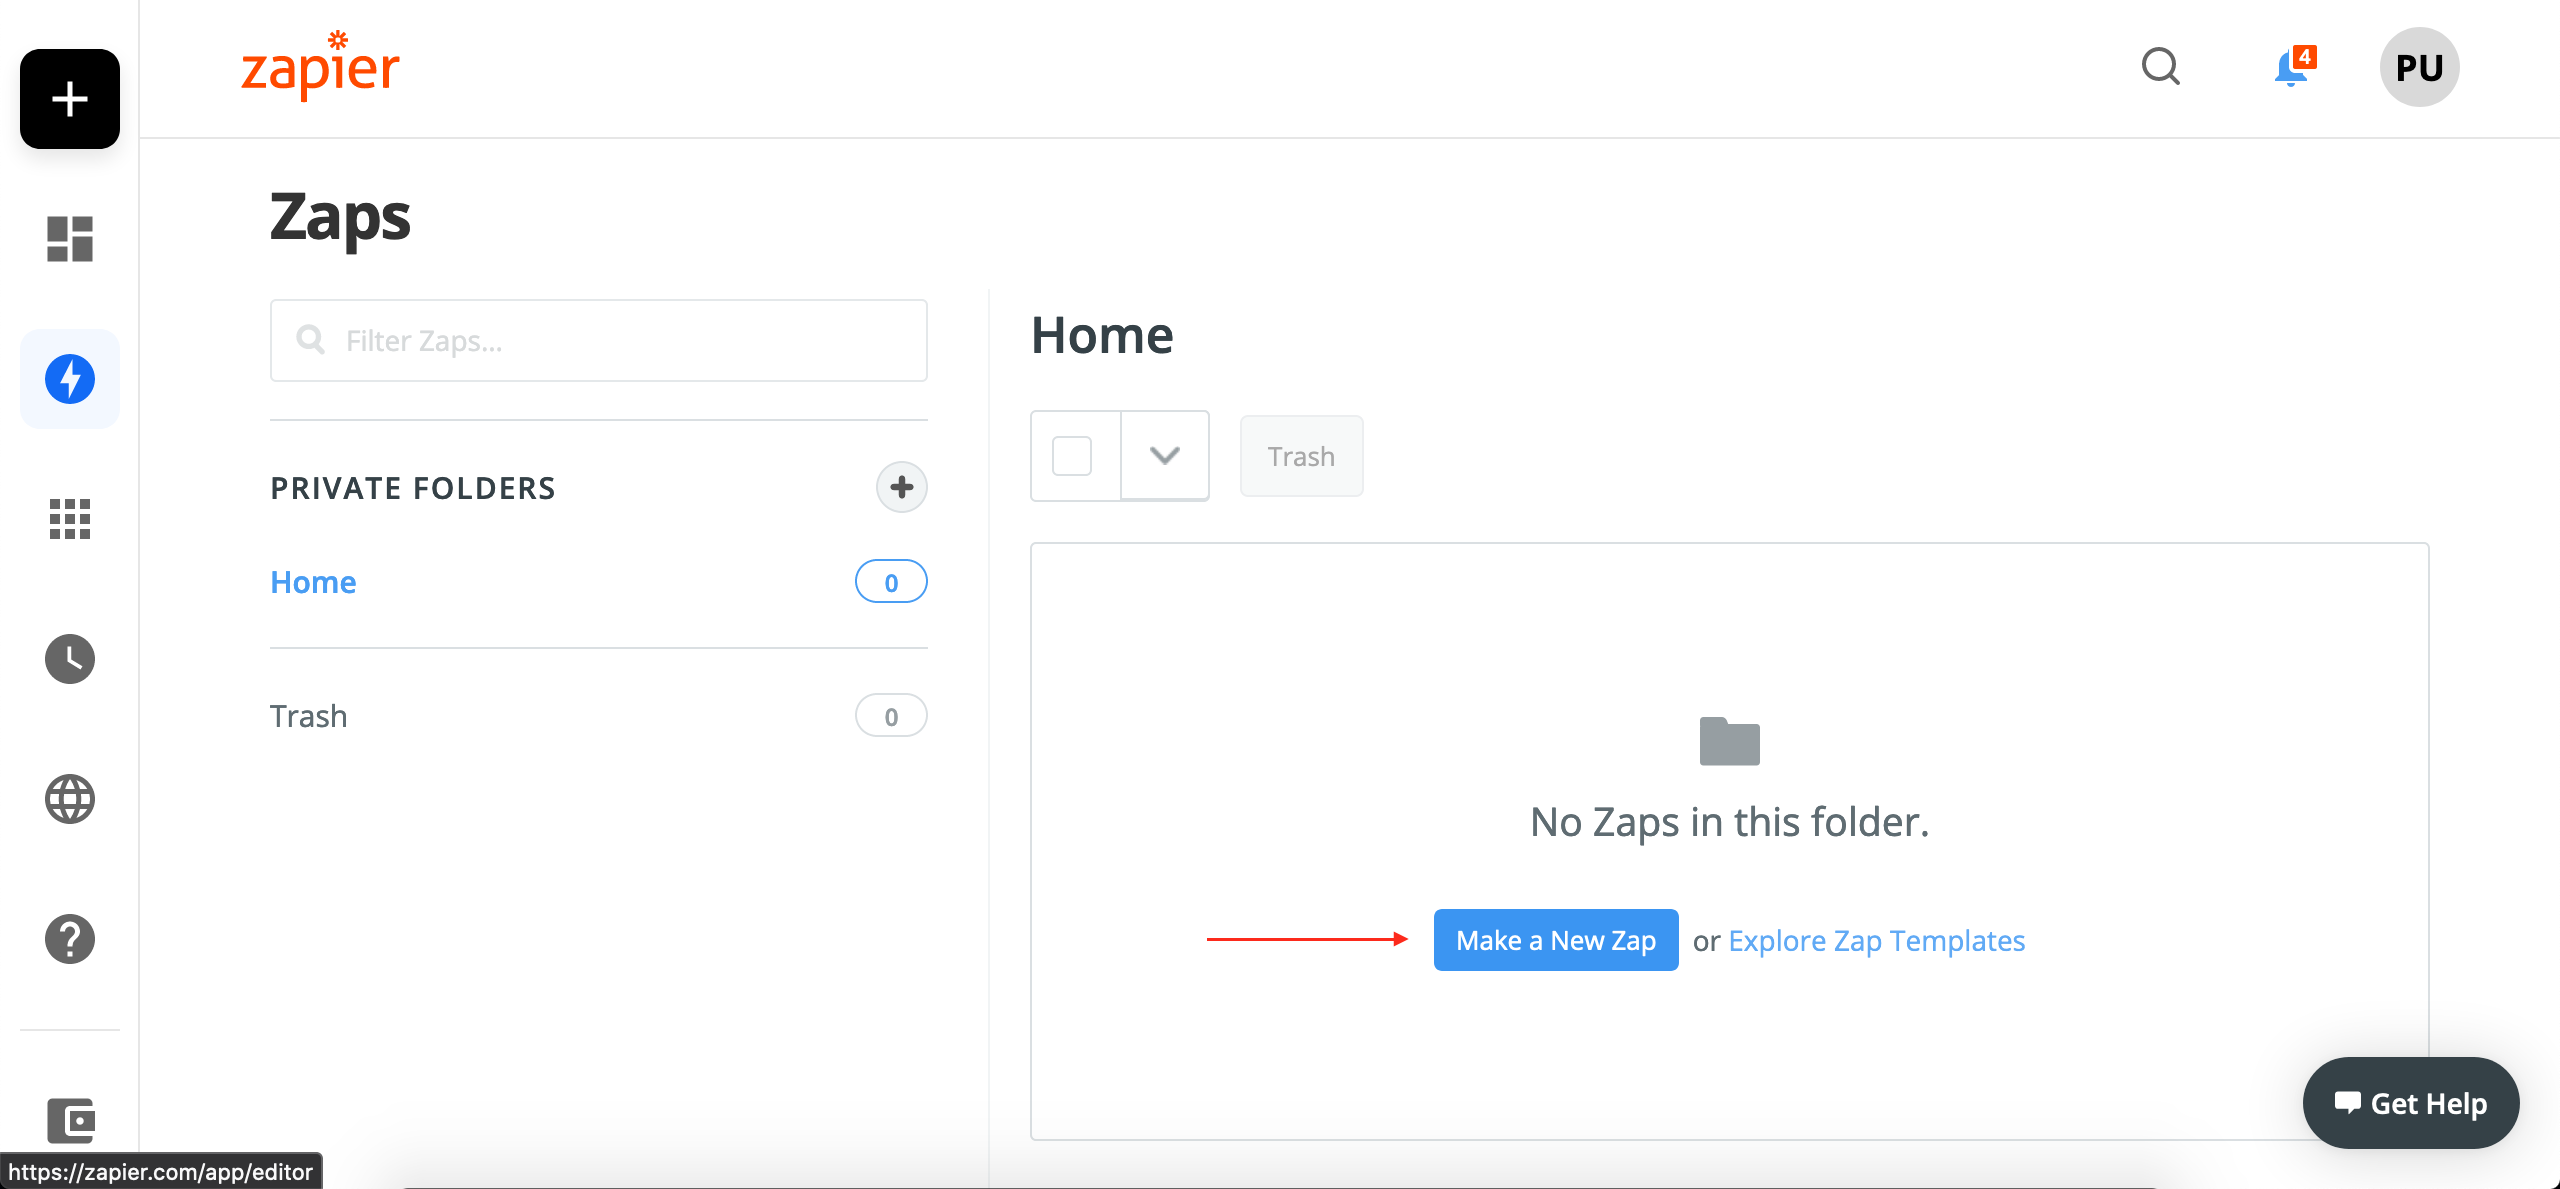The width and height of the screenshot is (2560, 1189).
Task: Click inside the Filter Zaps field
Action: [x=598, y=340]
